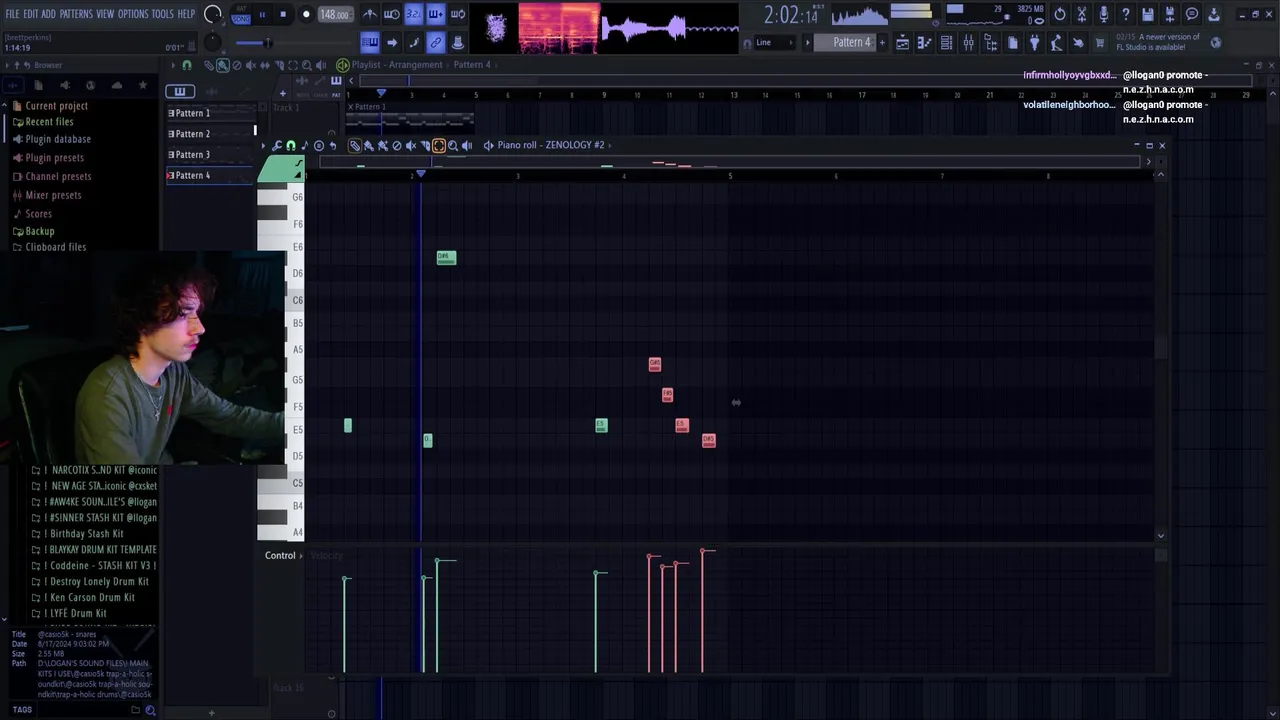Select the Piano roll select tool

438,146
